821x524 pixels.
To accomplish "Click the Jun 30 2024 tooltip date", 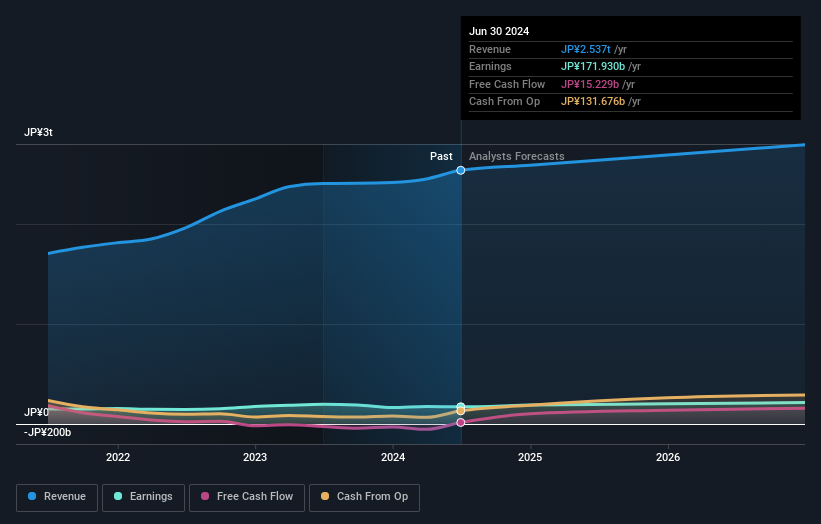I will point(499,31).
